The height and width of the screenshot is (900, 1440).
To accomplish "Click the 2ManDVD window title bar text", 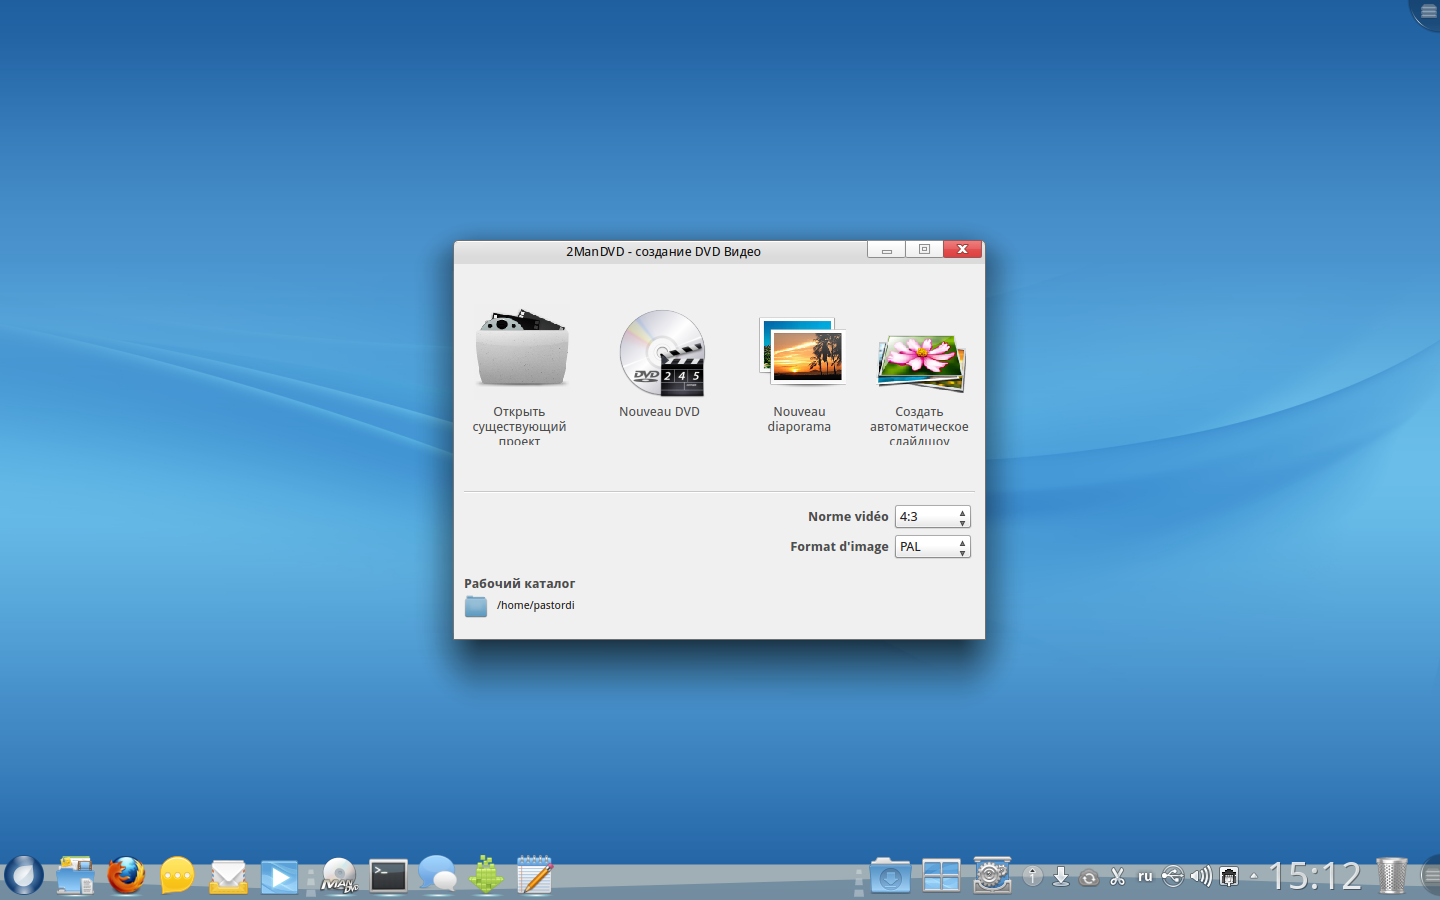I will click(663, 252).
